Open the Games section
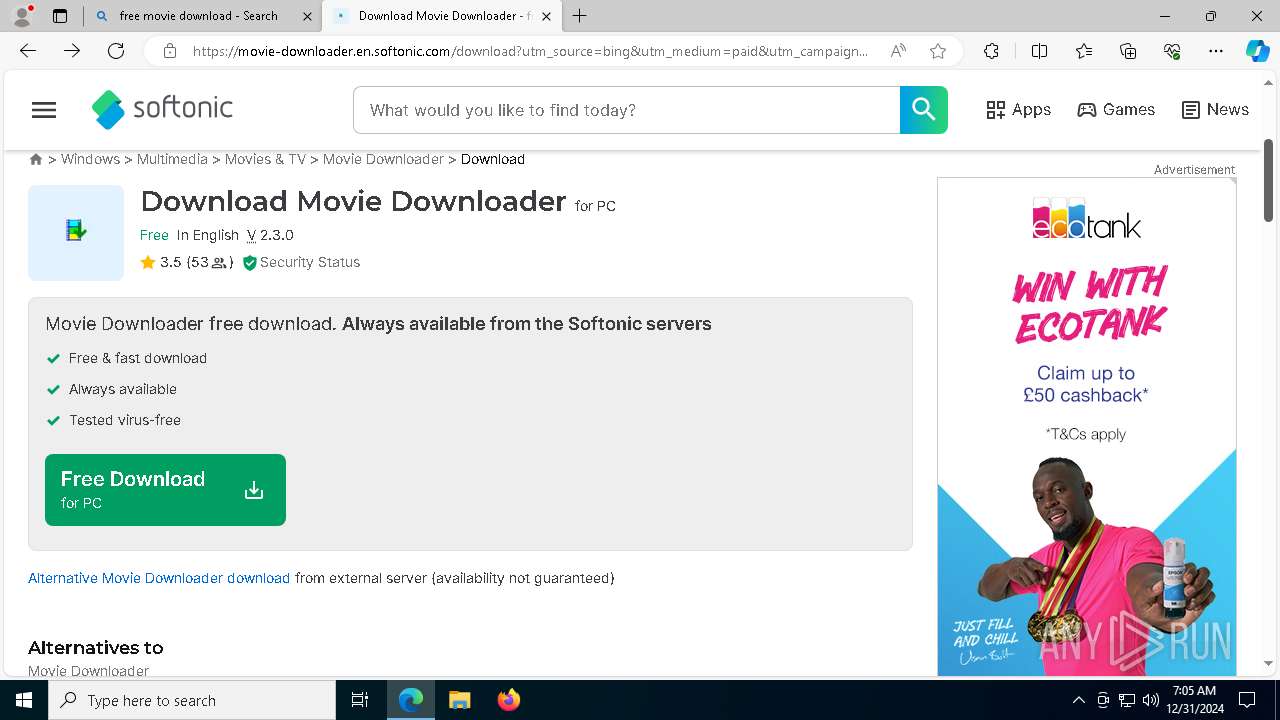This screenshot has height=720, width=1280. point(1116,110)
